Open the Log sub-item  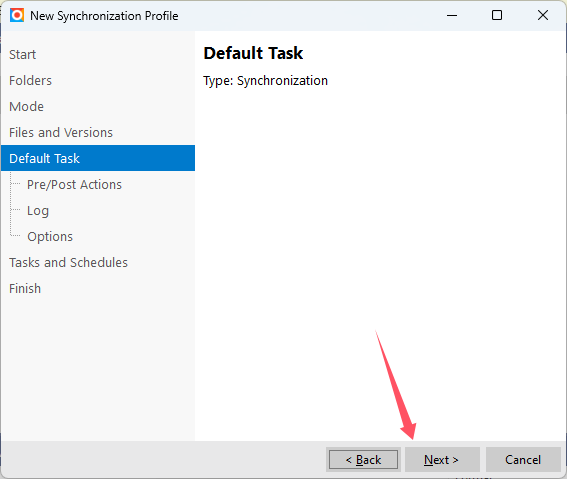(x=38, y=211)
